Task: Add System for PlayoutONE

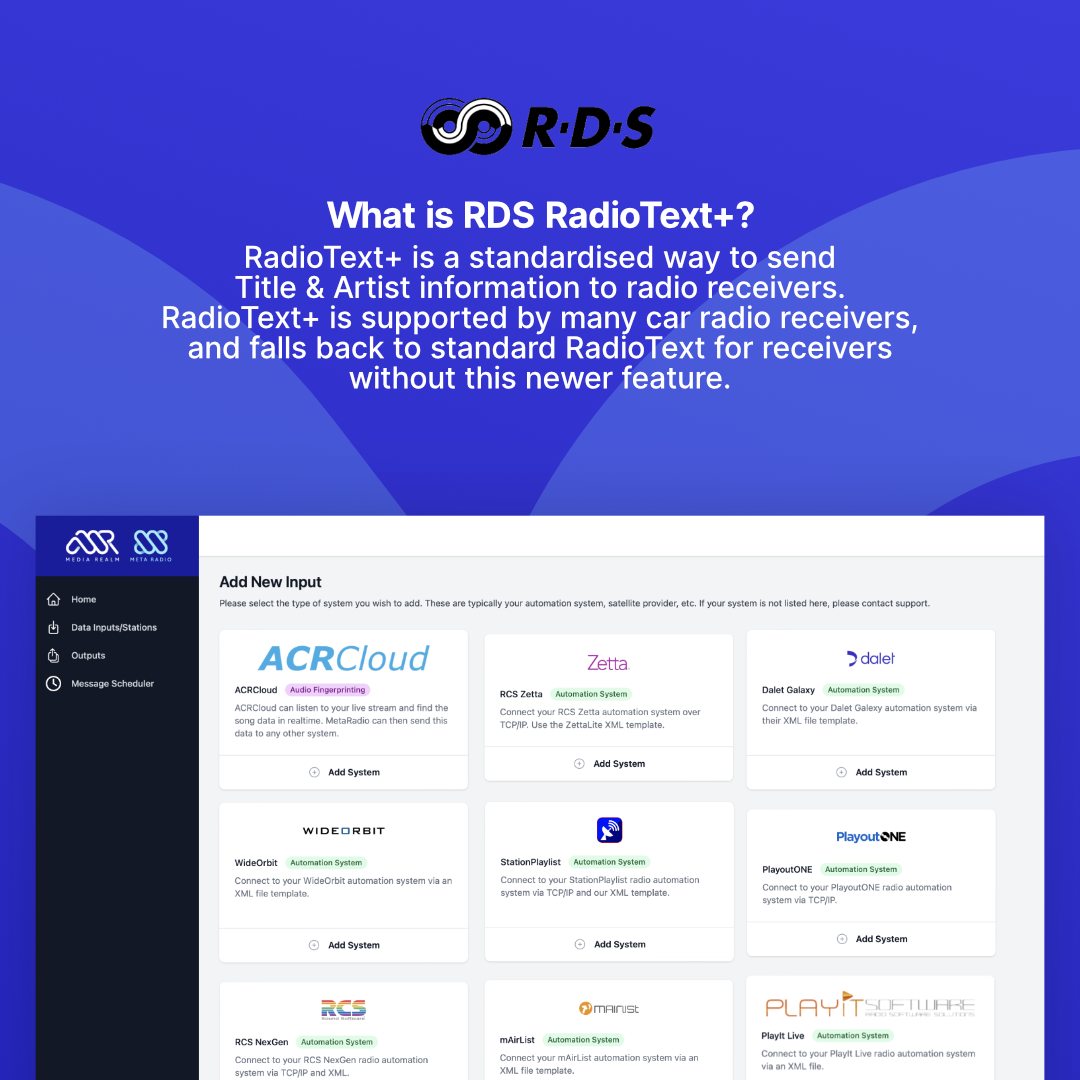Action: (x=871, y=939)
